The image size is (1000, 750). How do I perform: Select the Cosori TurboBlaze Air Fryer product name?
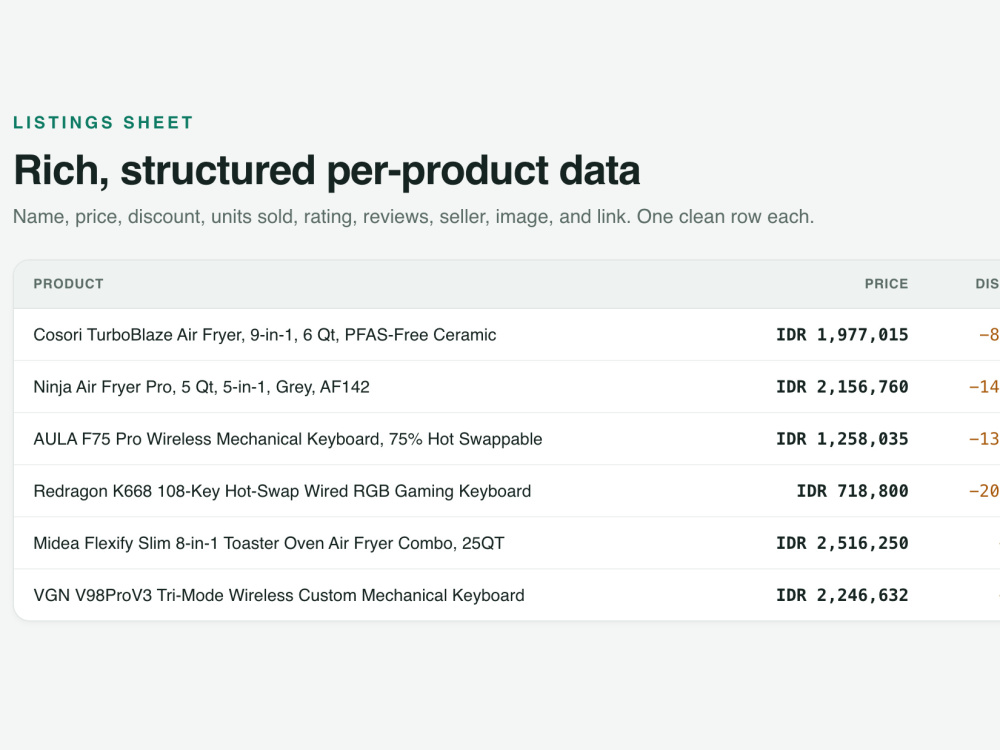[x=265, y=335]
